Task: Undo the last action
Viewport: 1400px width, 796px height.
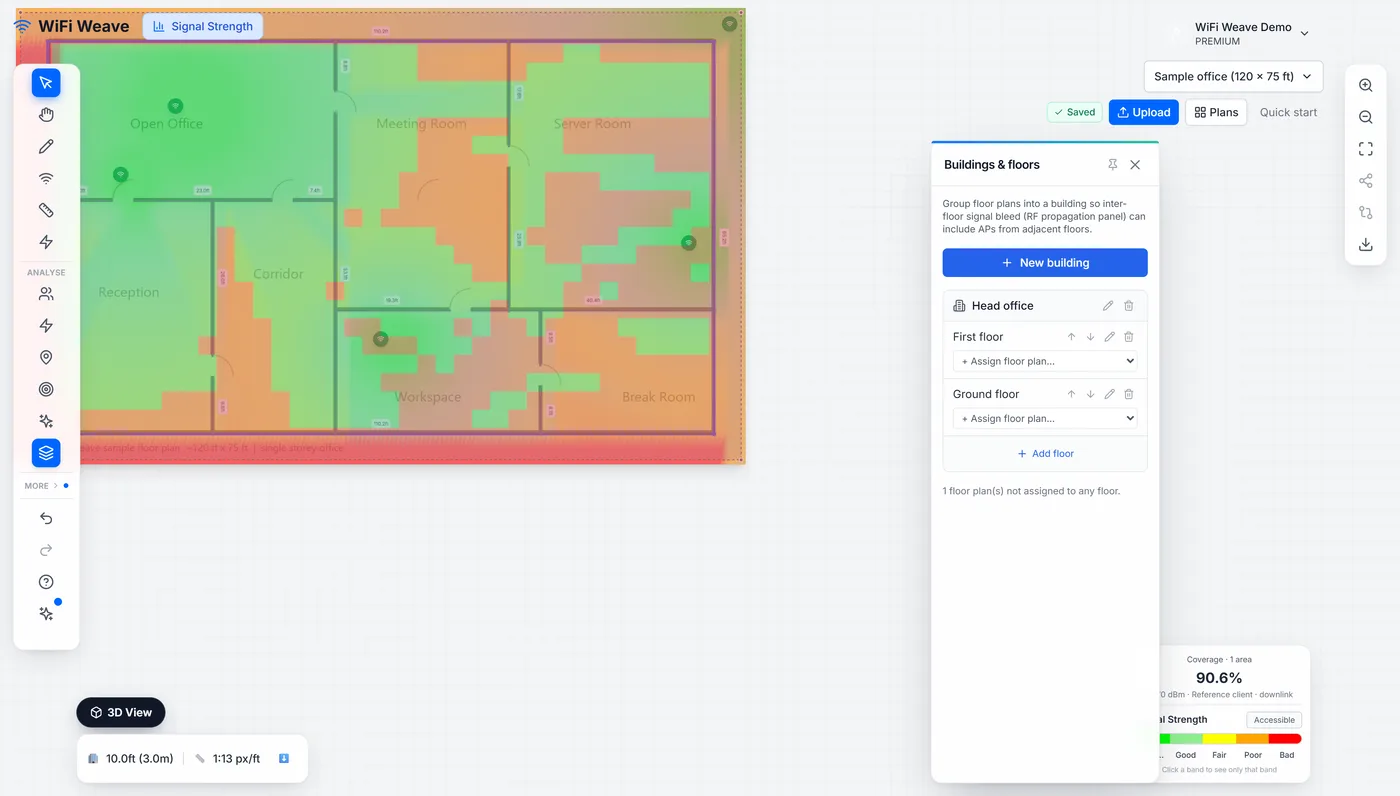Action: 46,518
